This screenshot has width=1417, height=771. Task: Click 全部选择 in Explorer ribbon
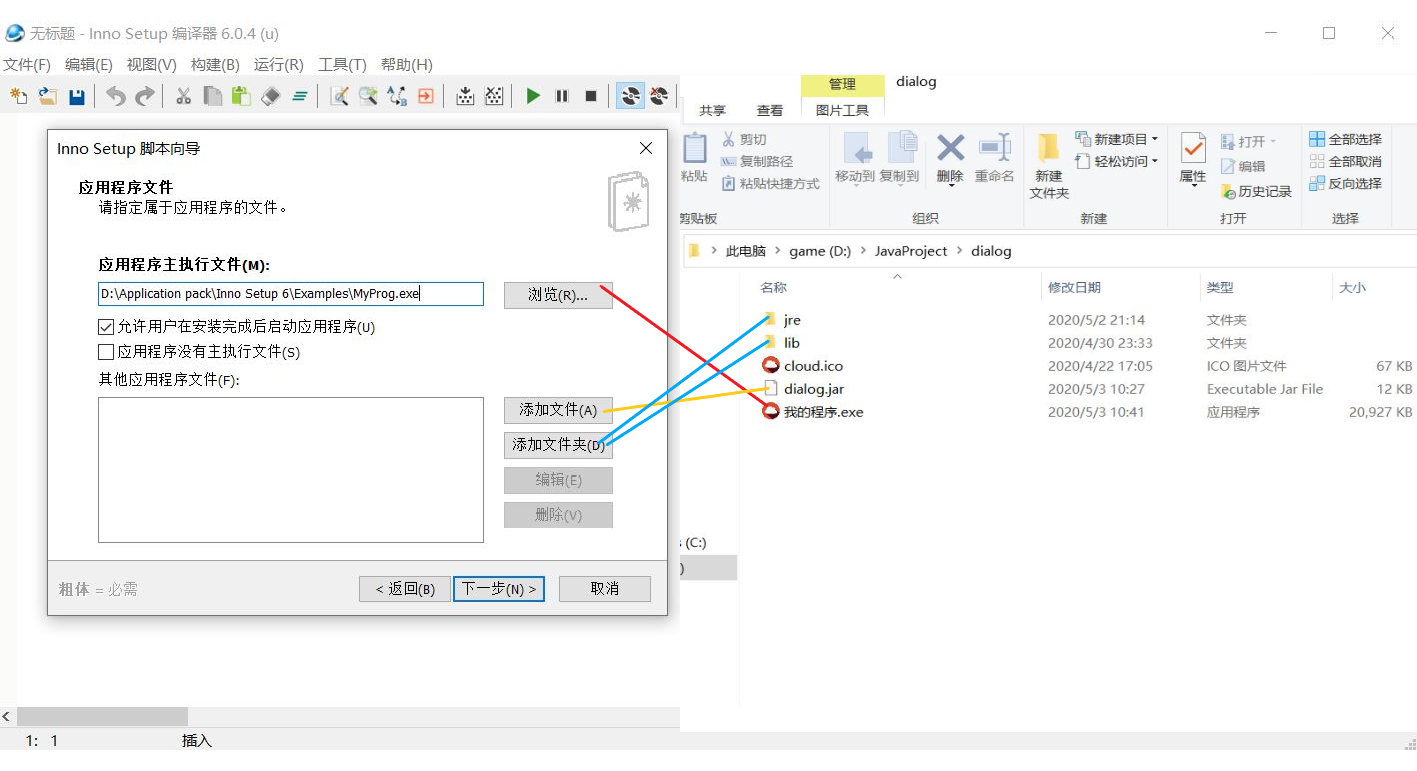(x=1346, y=139)
